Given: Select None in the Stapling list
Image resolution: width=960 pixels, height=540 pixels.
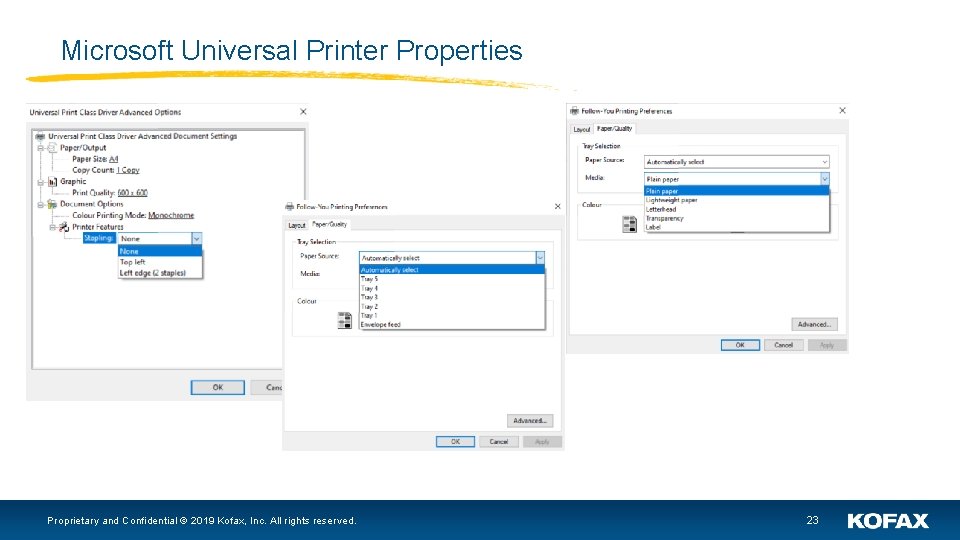Looking at the screenshot, I should click(160, 251).
